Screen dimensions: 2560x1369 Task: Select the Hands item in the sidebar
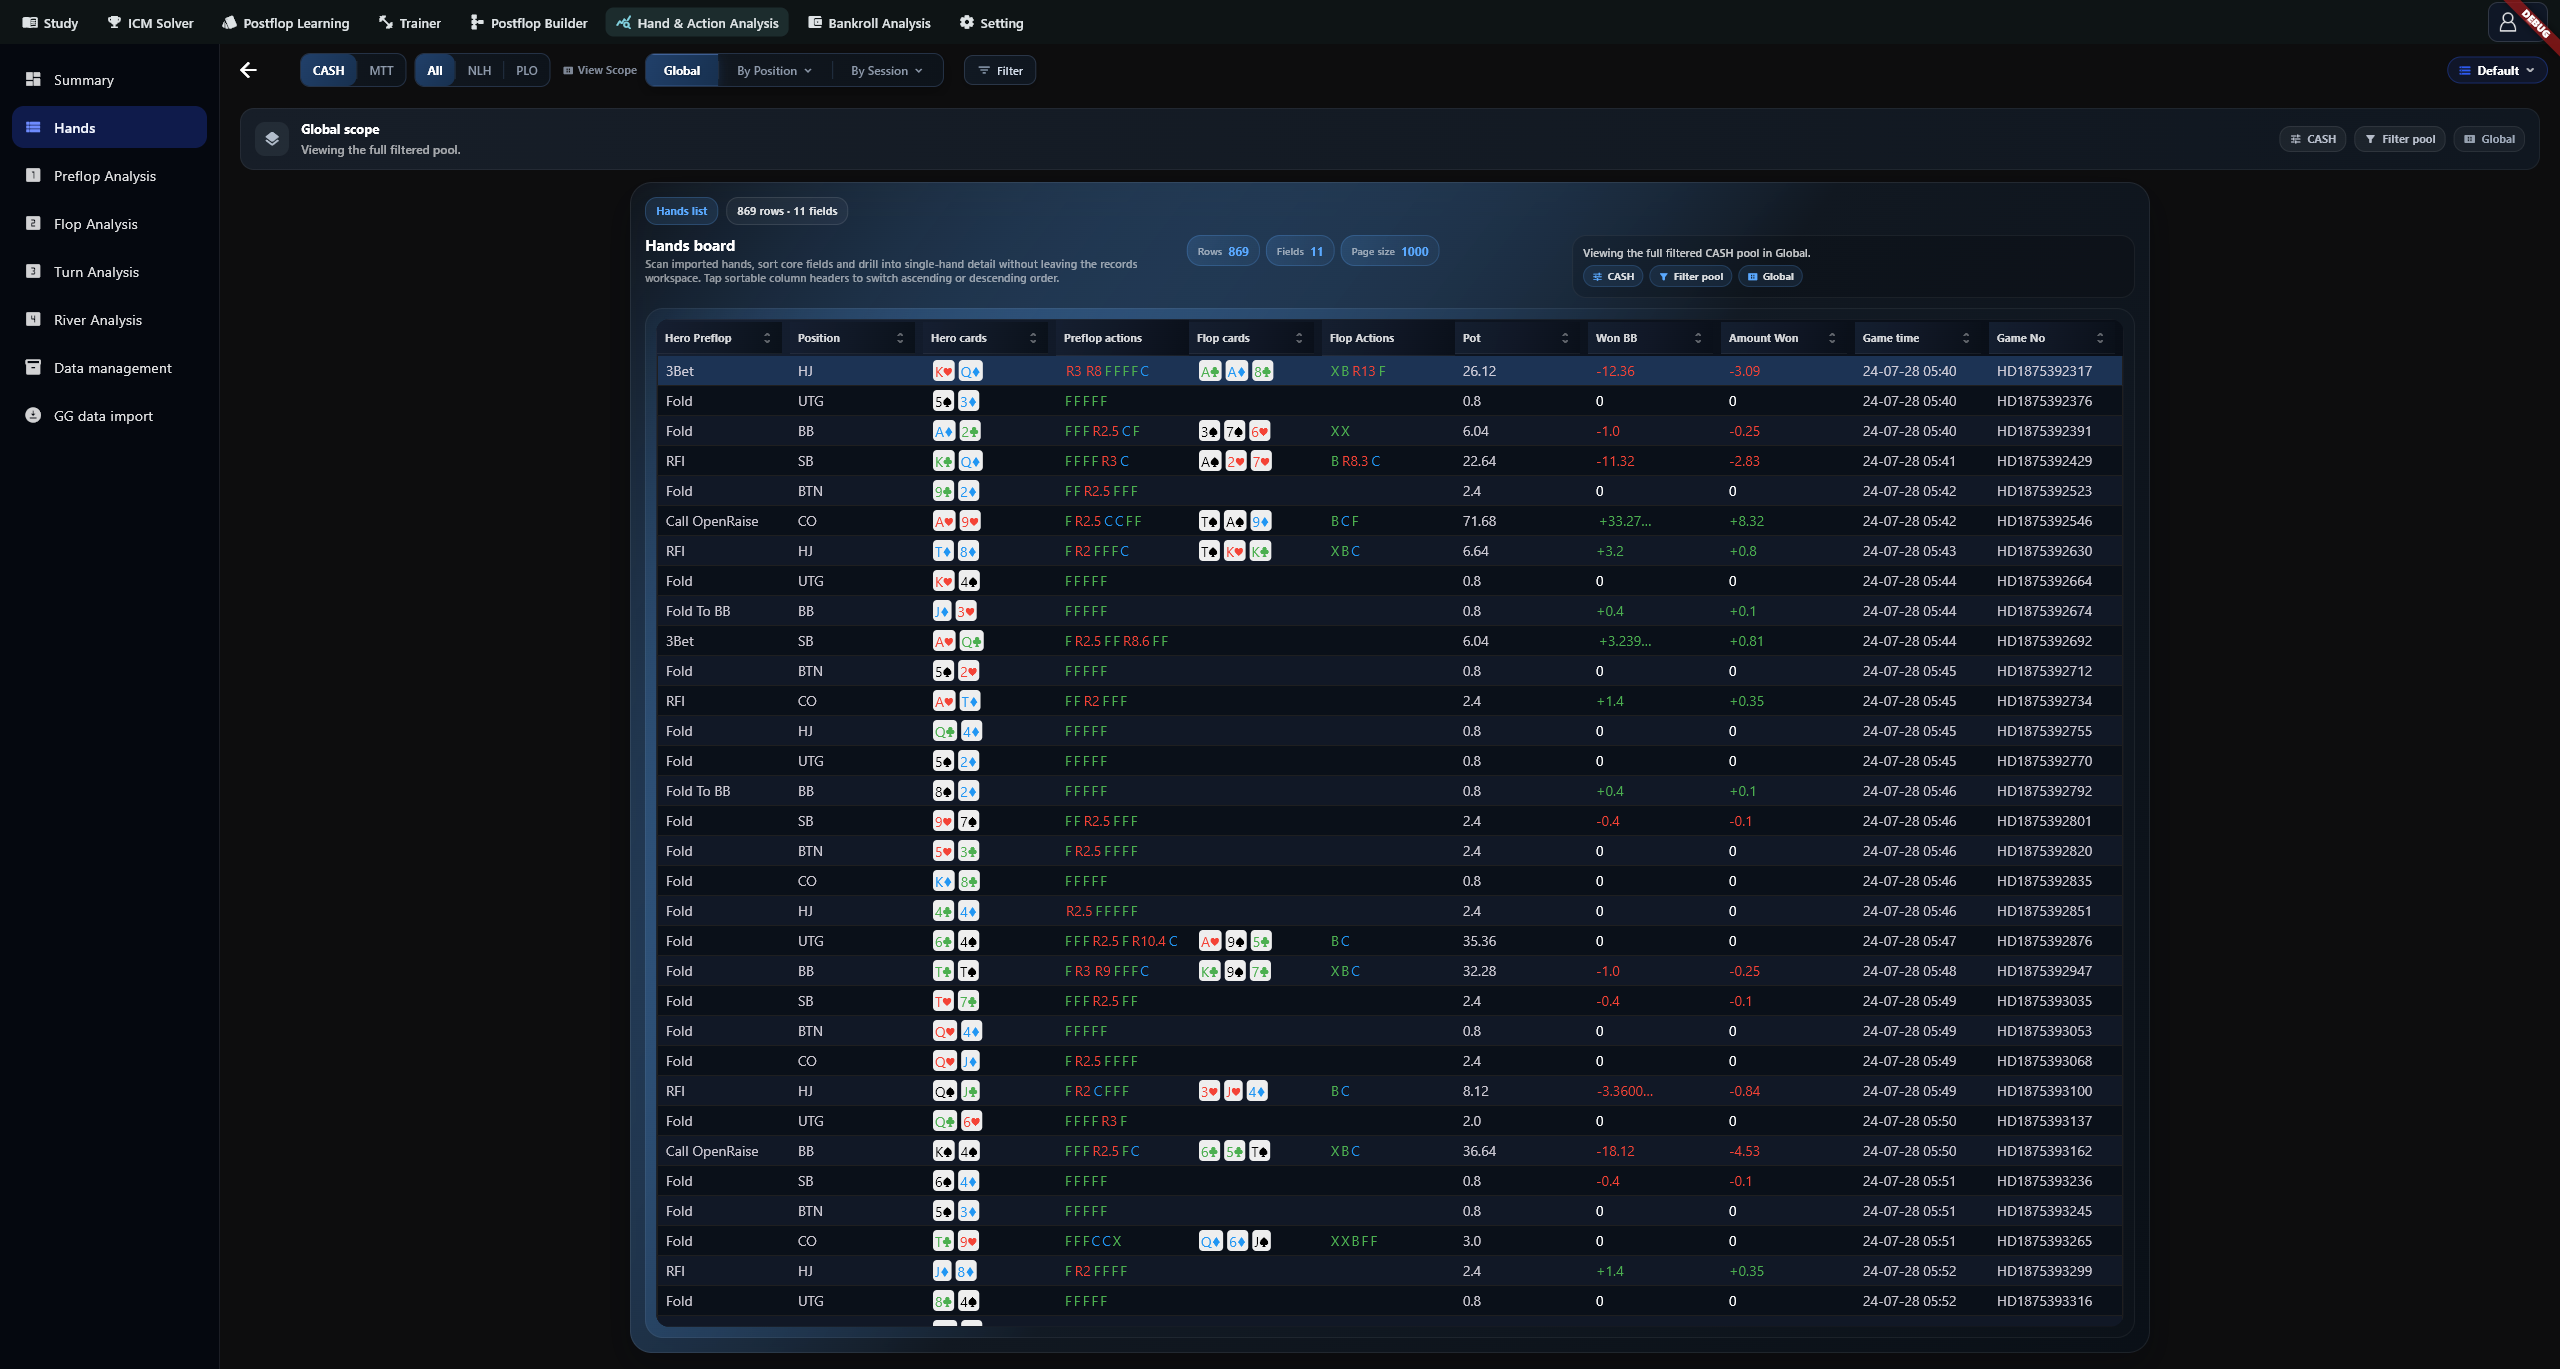coord(109,128)
